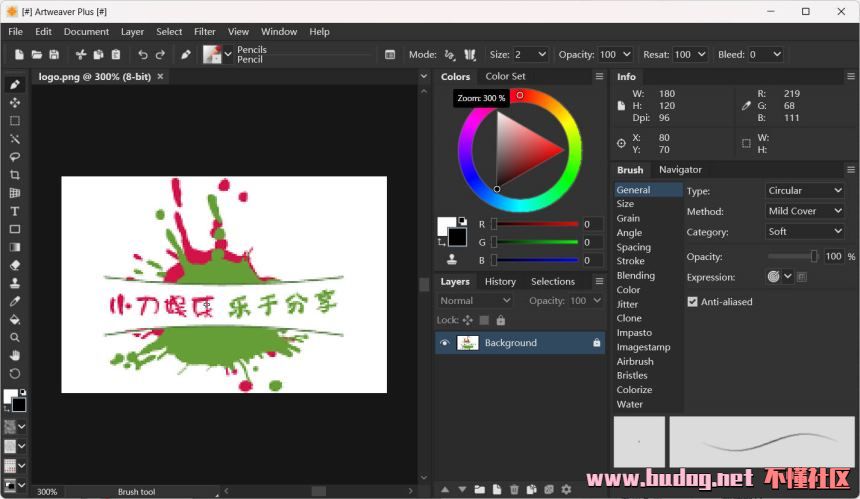Screen dimensions: 860x499
Task: Switch to the Selections tab
Action: 553,281
